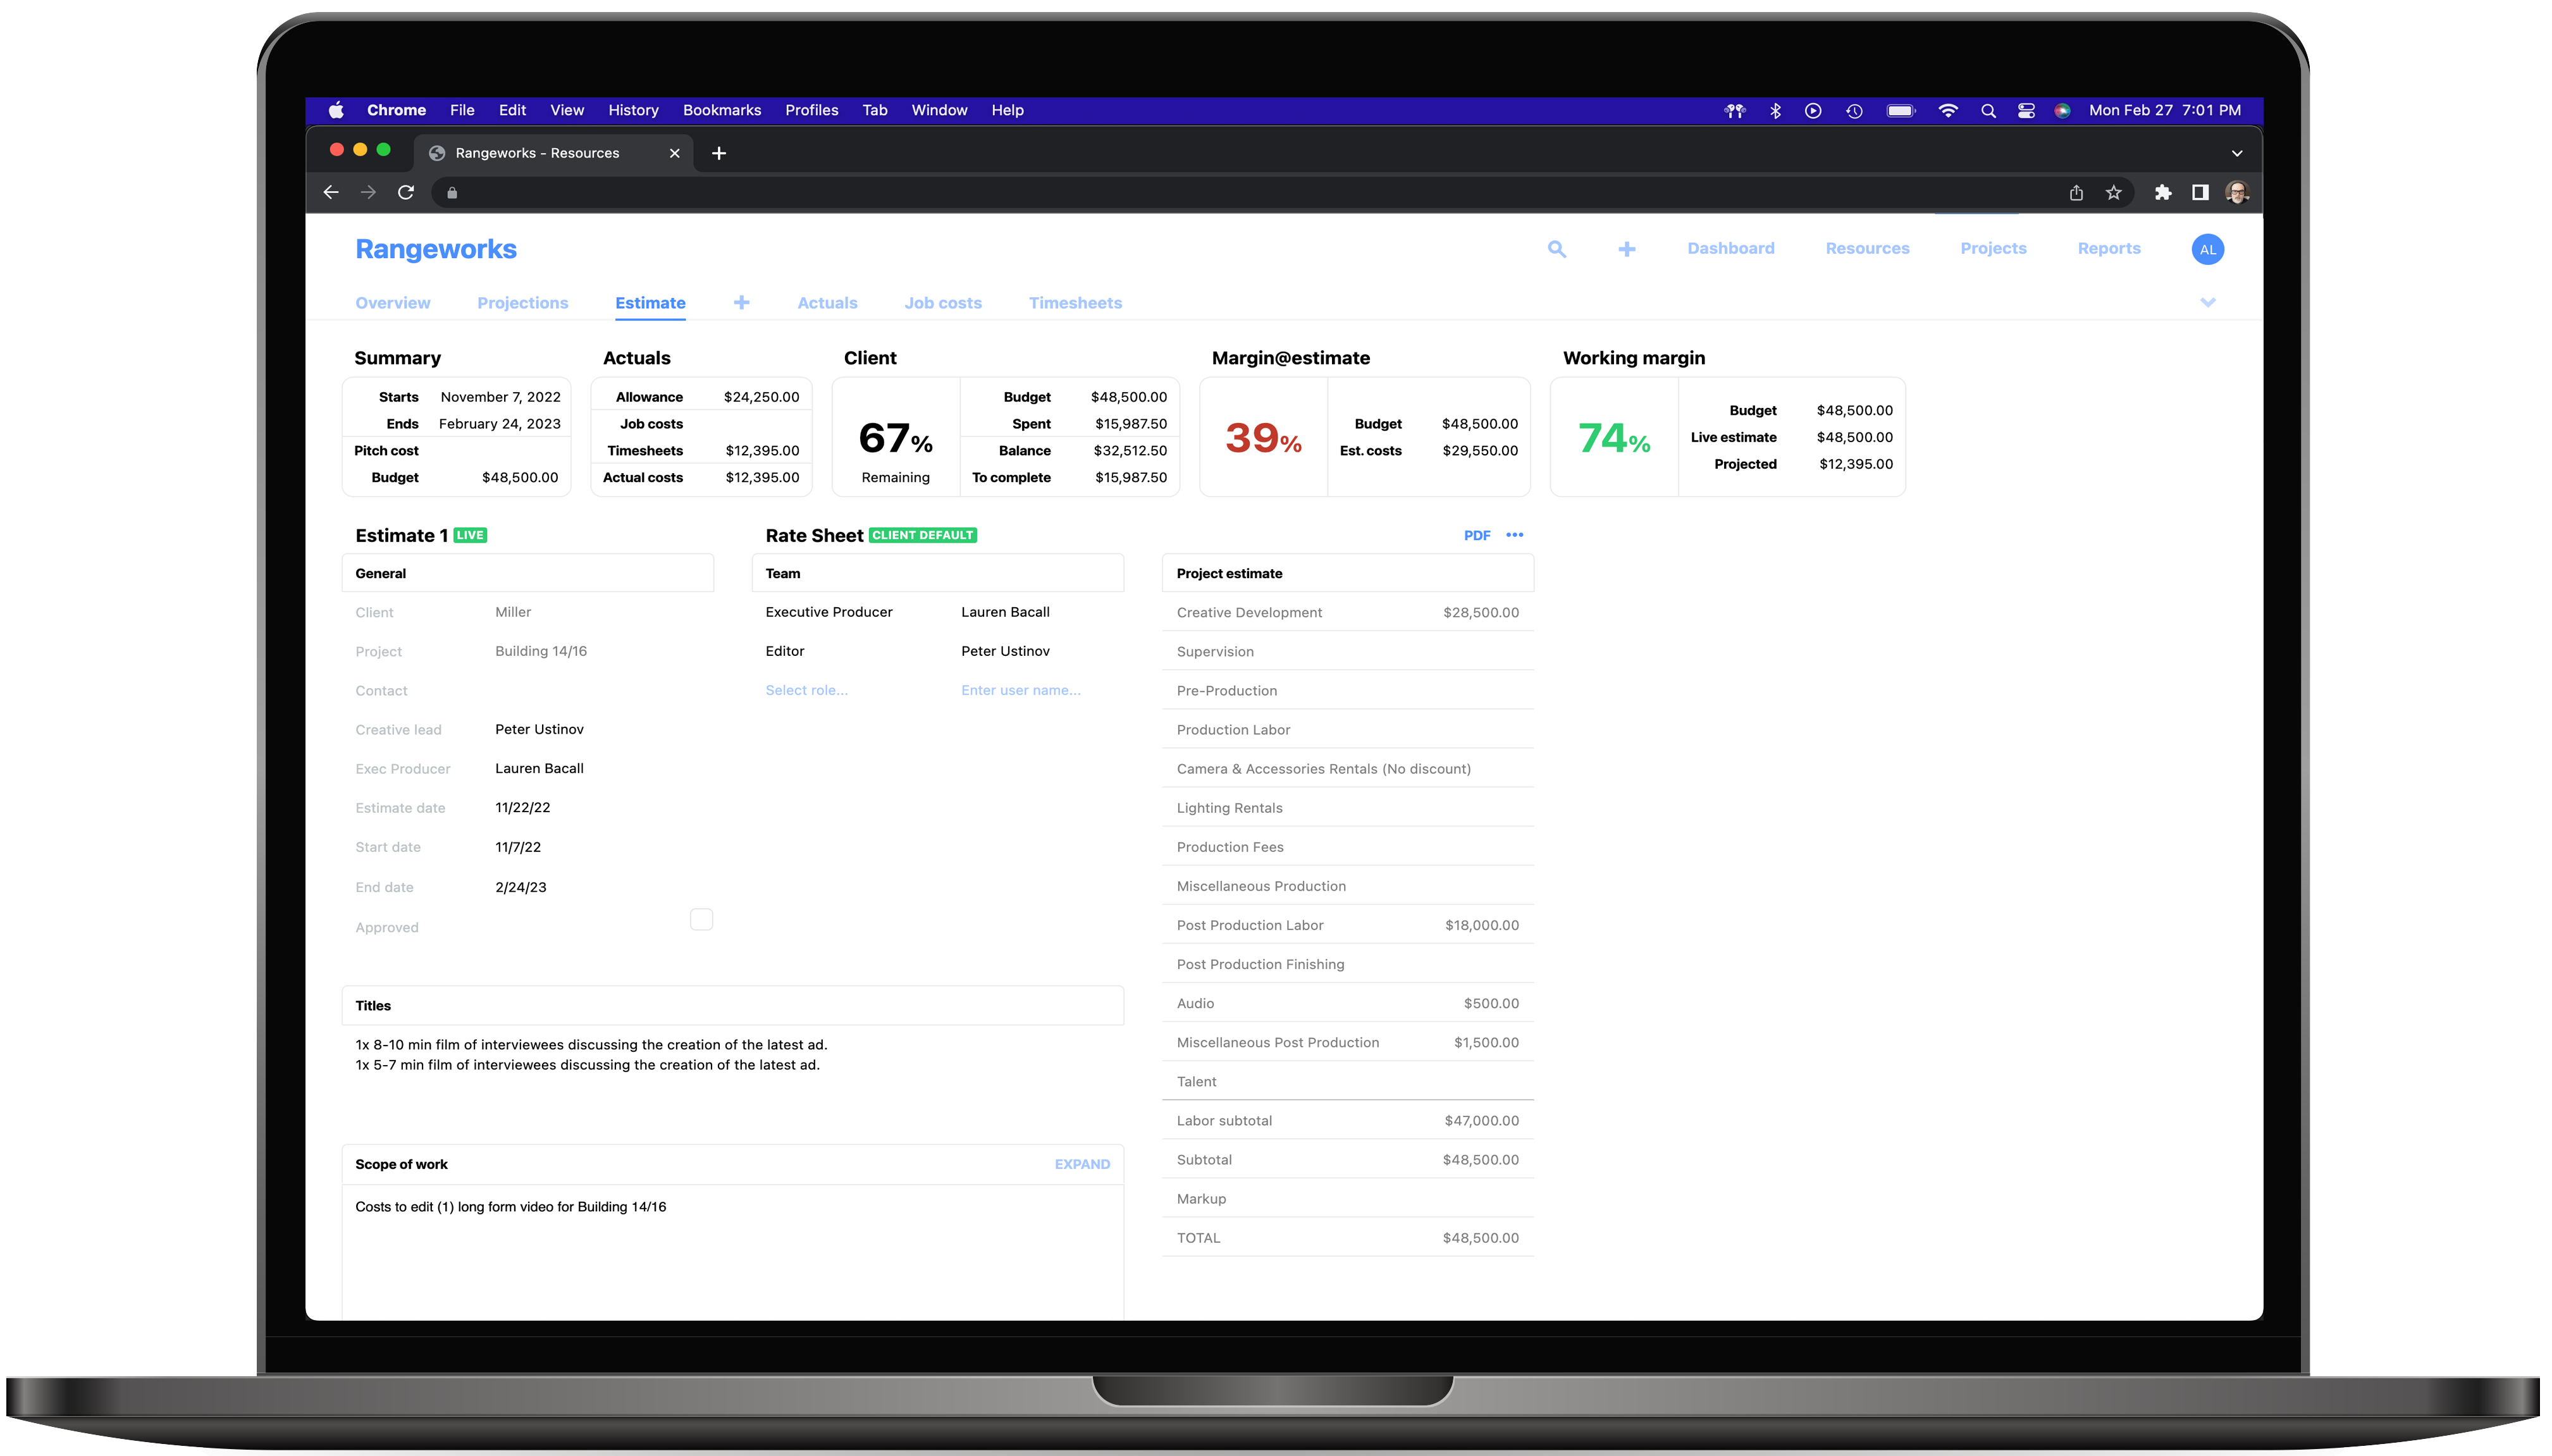2552x1456 pixels.
Task: Download the estimate via PDF link
Action: coord(1477,535)
